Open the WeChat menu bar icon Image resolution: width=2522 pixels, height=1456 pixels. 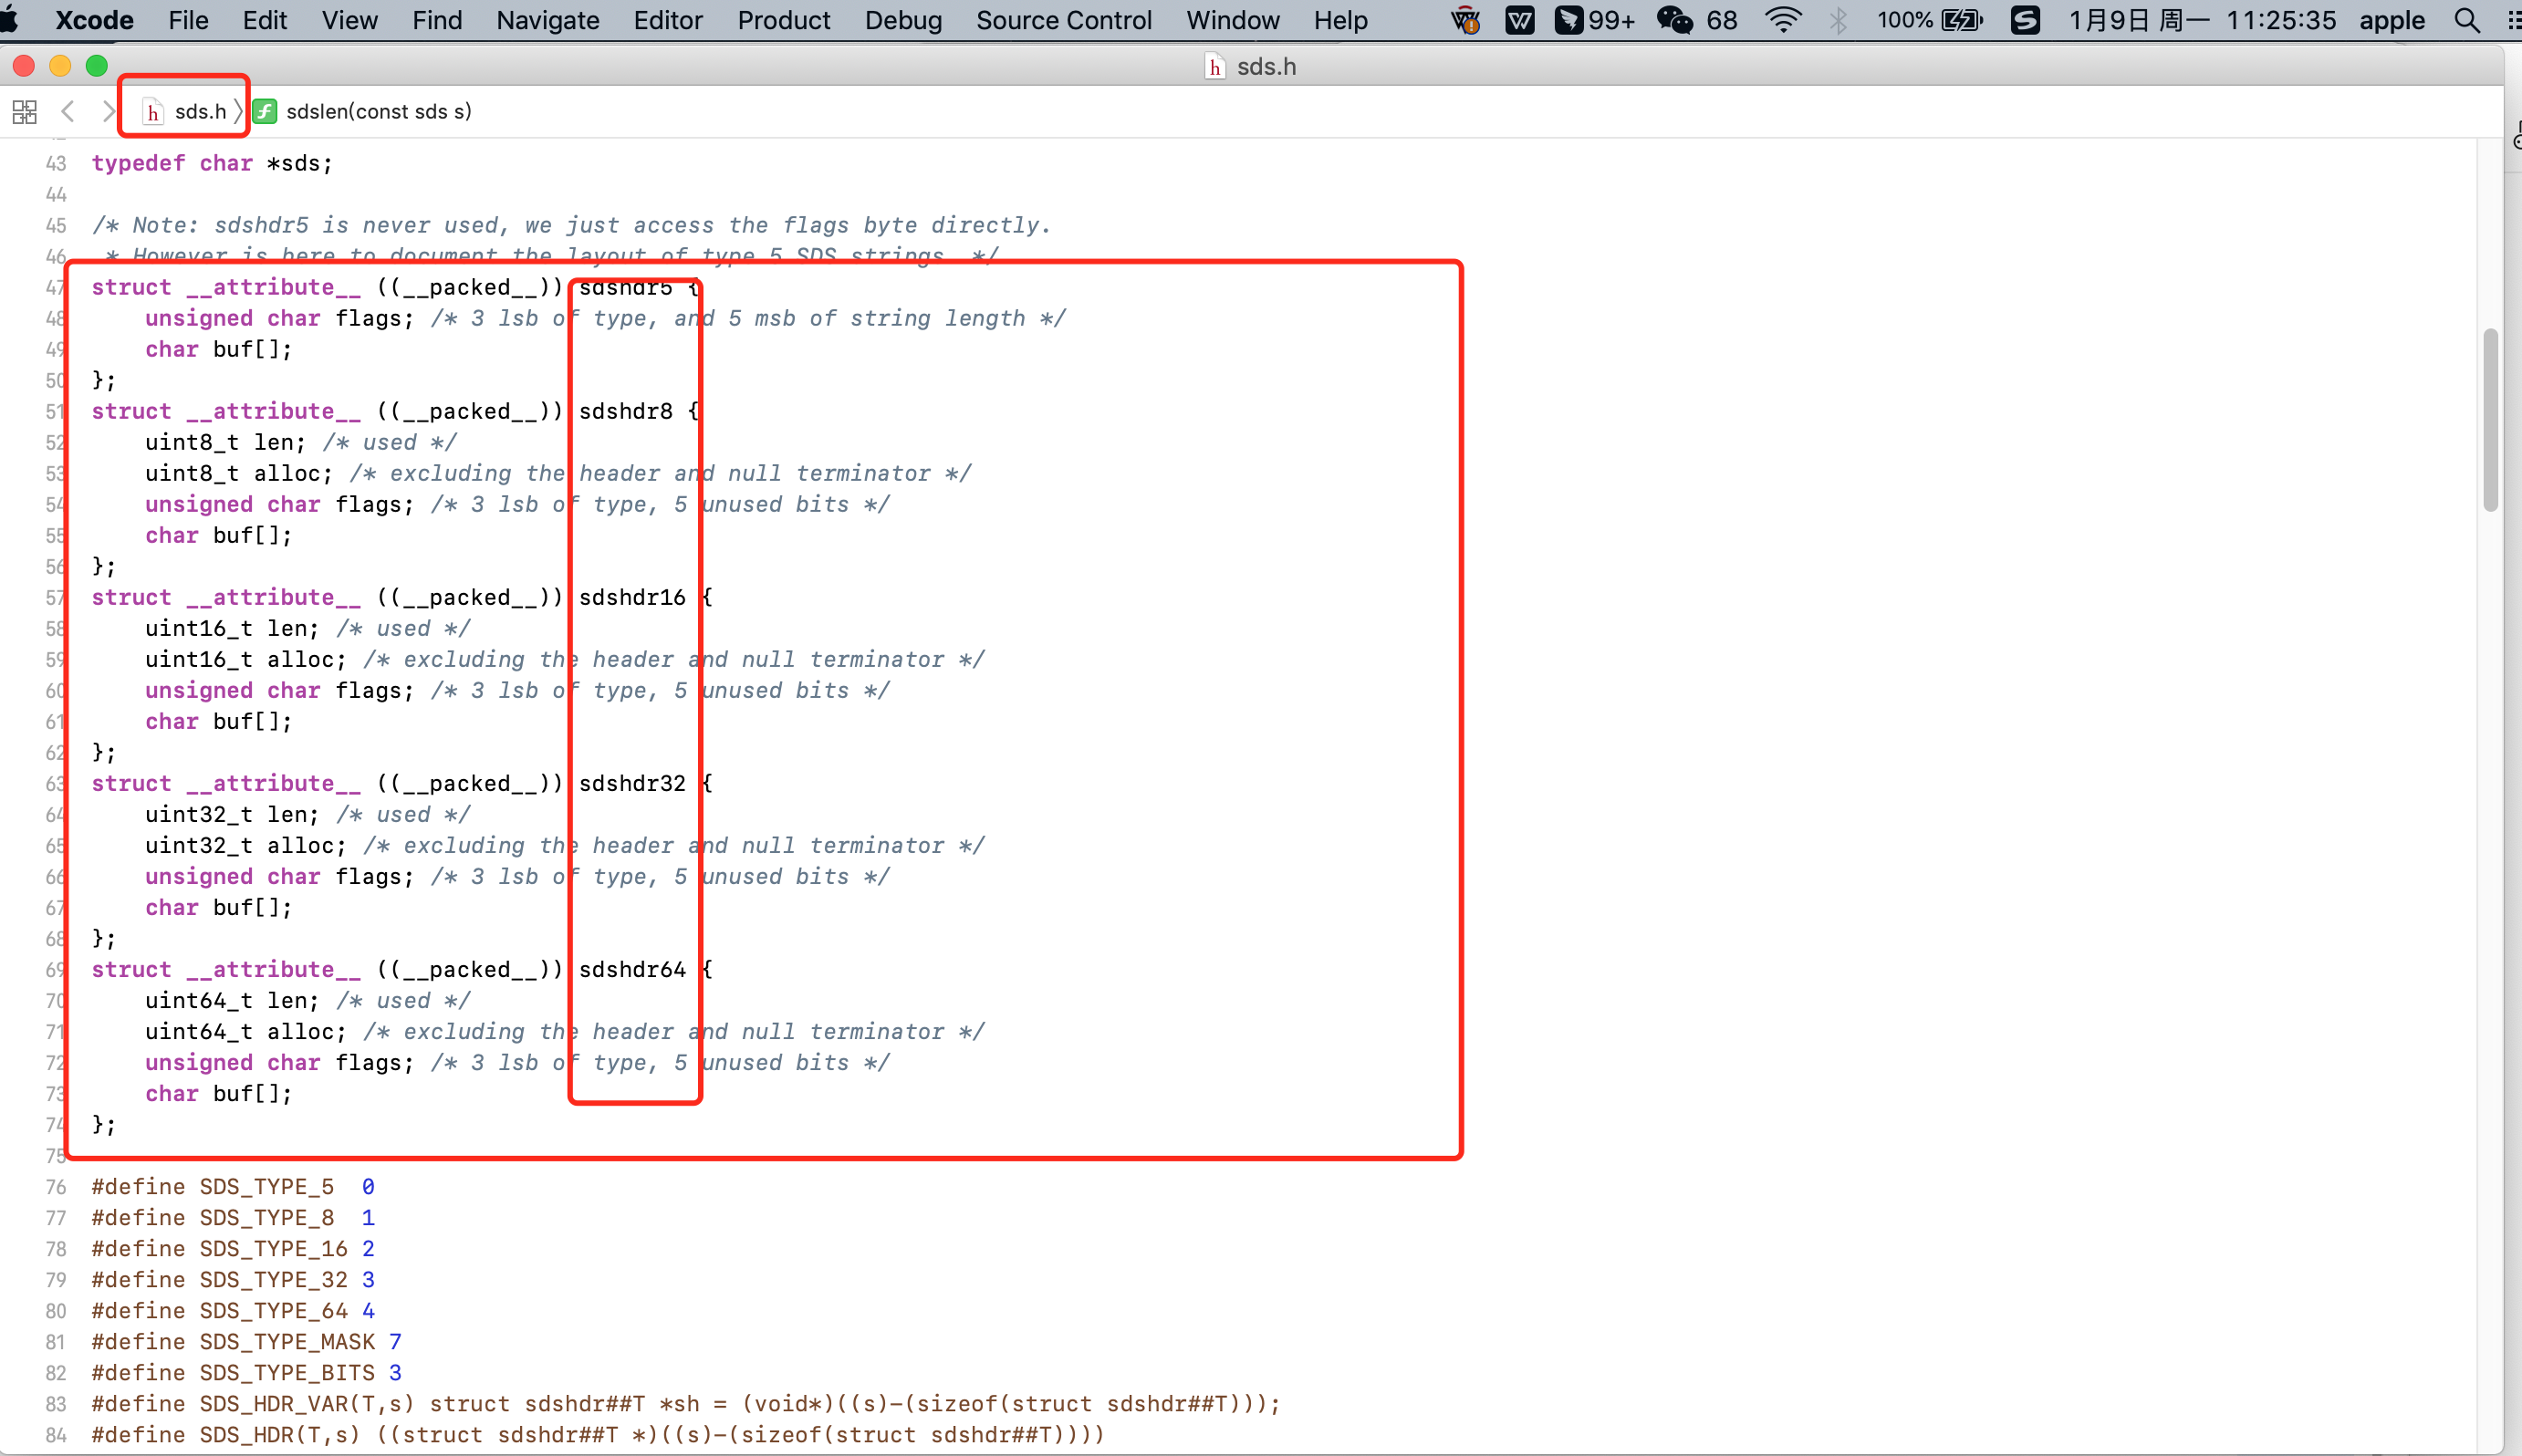1675,20
